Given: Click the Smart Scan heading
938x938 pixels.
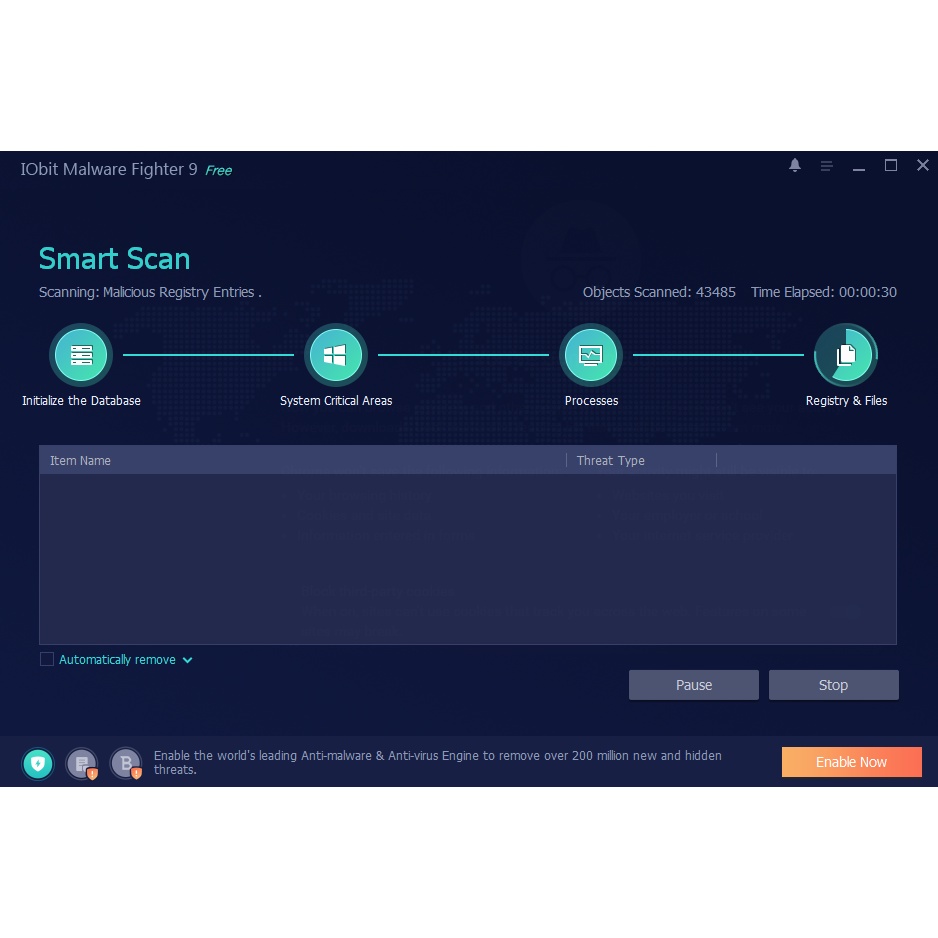Looking at the screenshot, I should [x=114, y=259].
